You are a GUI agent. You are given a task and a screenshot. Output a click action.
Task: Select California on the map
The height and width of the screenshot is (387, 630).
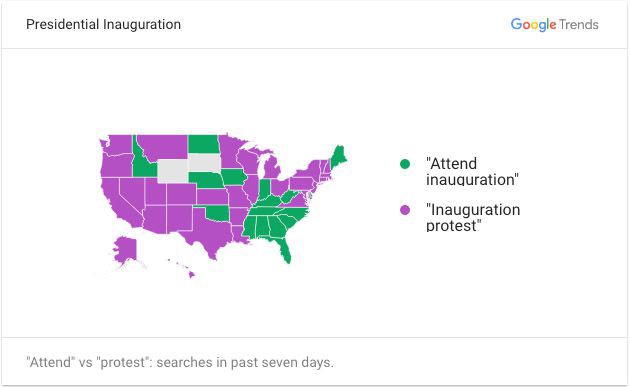pyautogui.click(x=119, y=203)
